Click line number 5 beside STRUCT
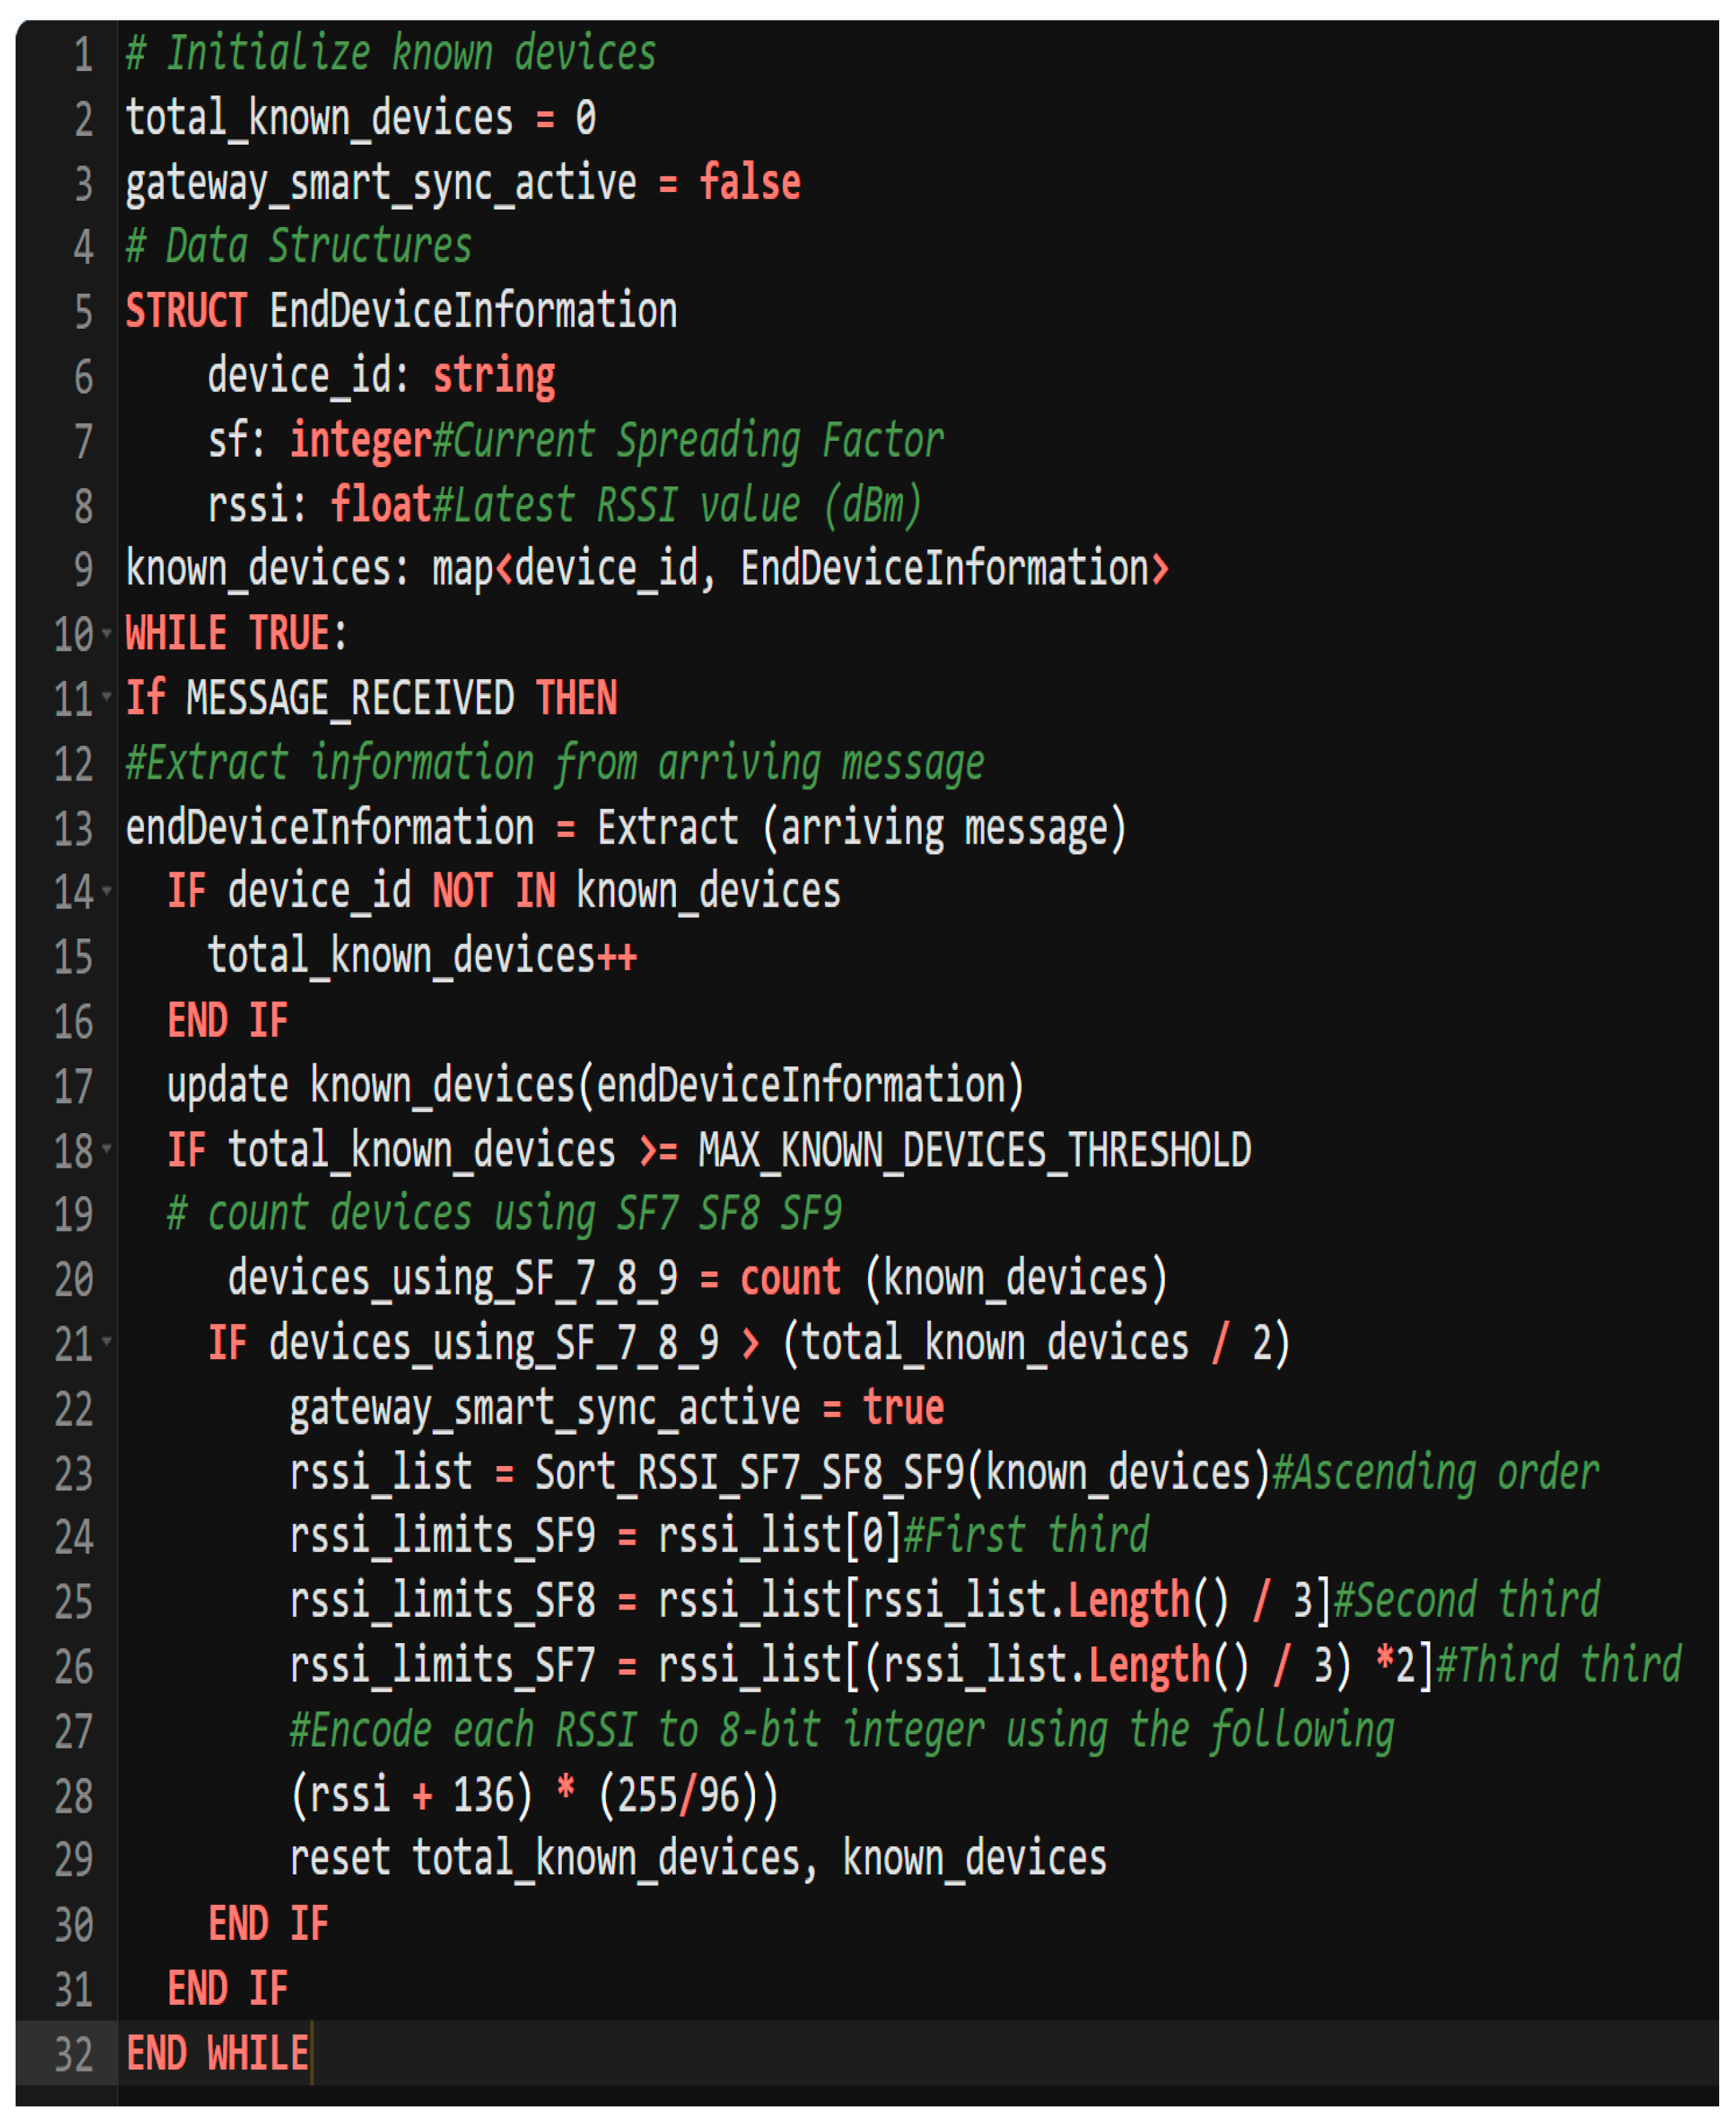This screenshot has width=1736, height=2117. 83,312
